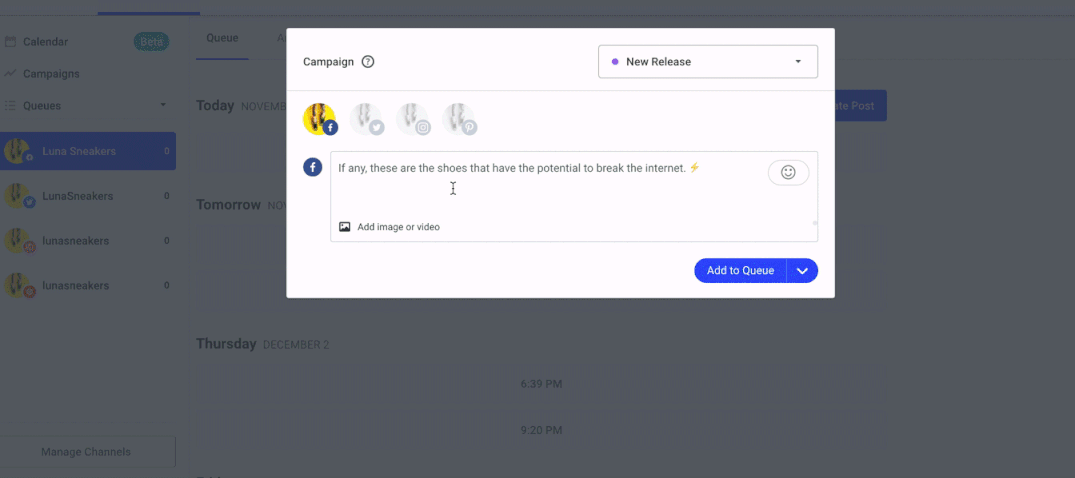
Task: Switch to the Queue tab
Action: pyautogui.click(x=222, y=38)
